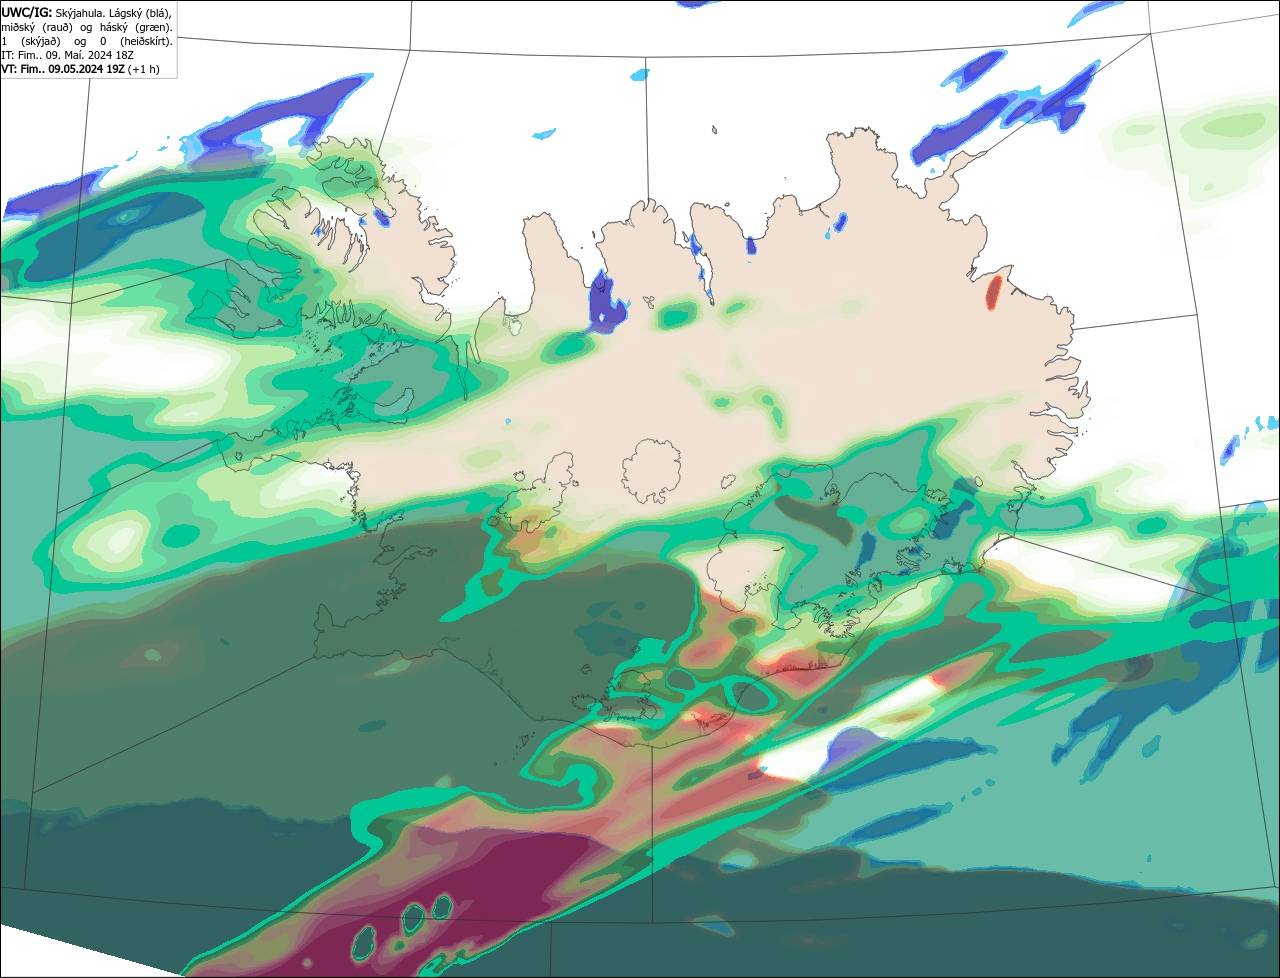Click the bright white elongated patch south-east of Iceland

850,730
